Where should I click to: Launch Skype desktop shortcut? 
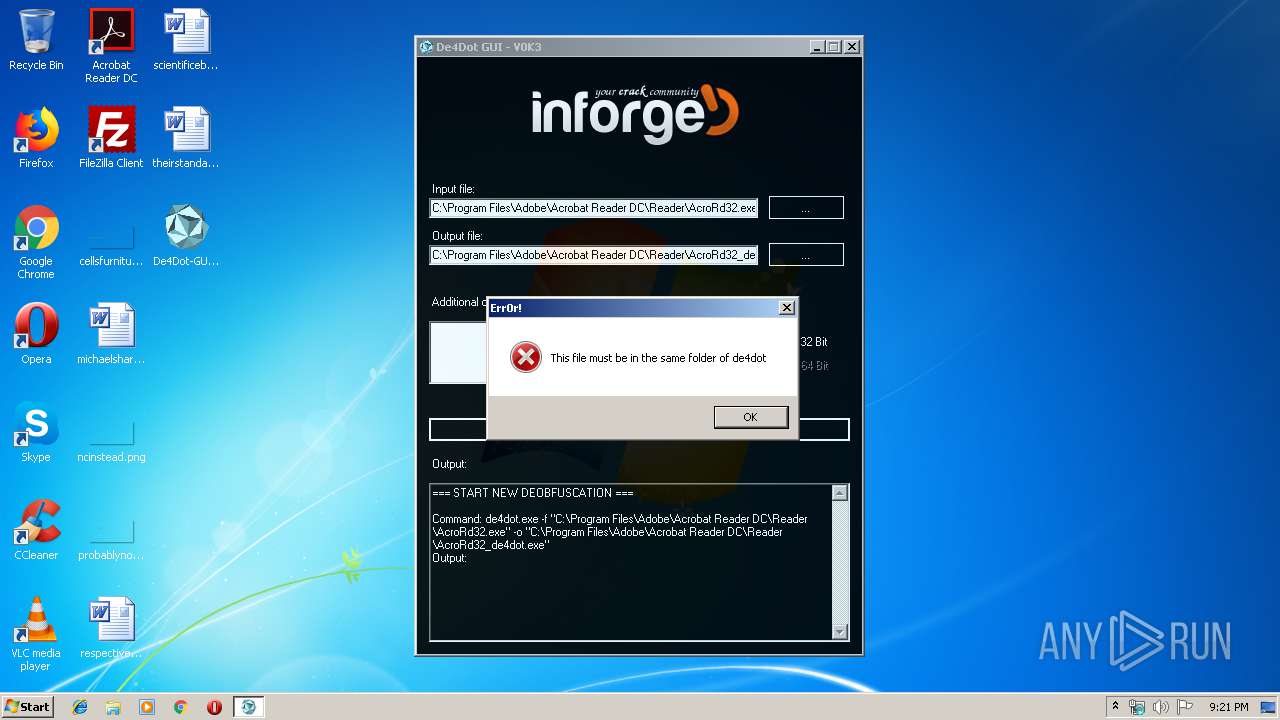(x=36, y=432)
